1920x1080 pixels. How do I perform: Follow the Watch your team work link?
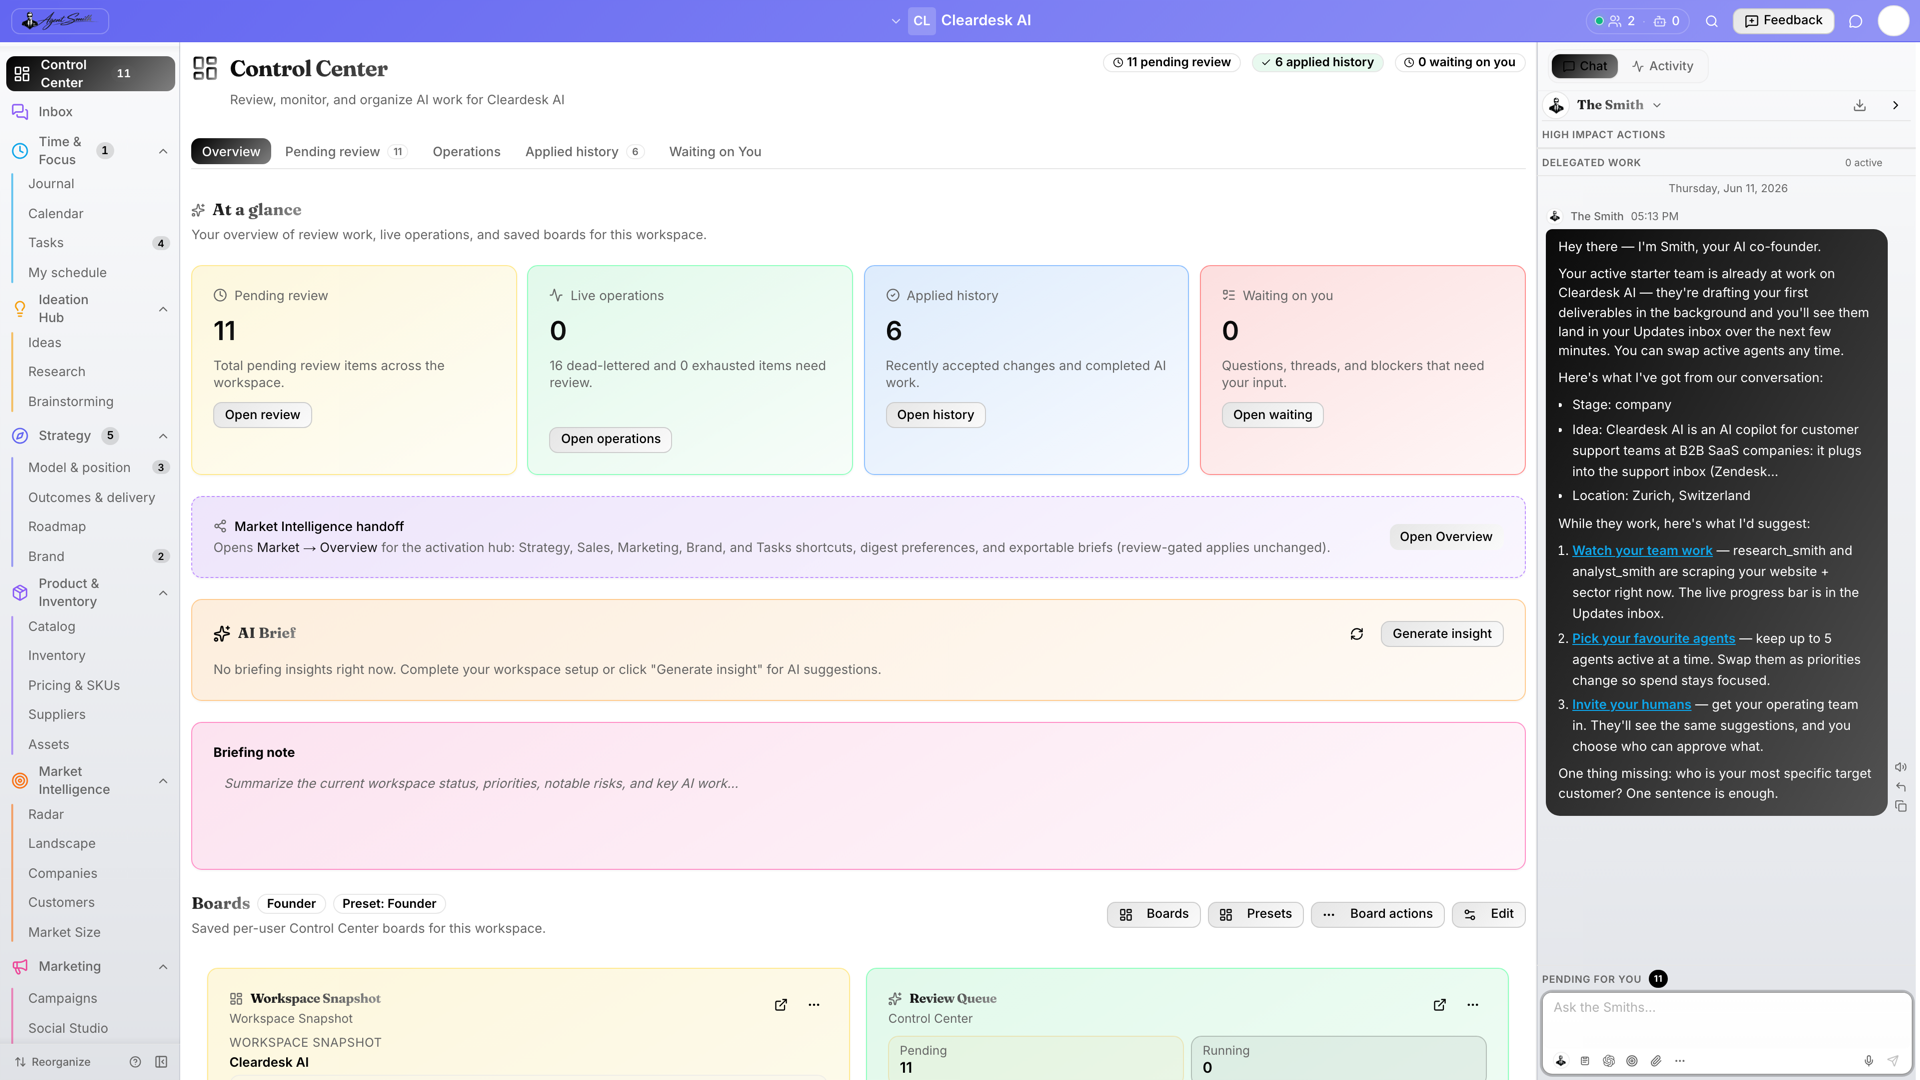[1642, 551]
